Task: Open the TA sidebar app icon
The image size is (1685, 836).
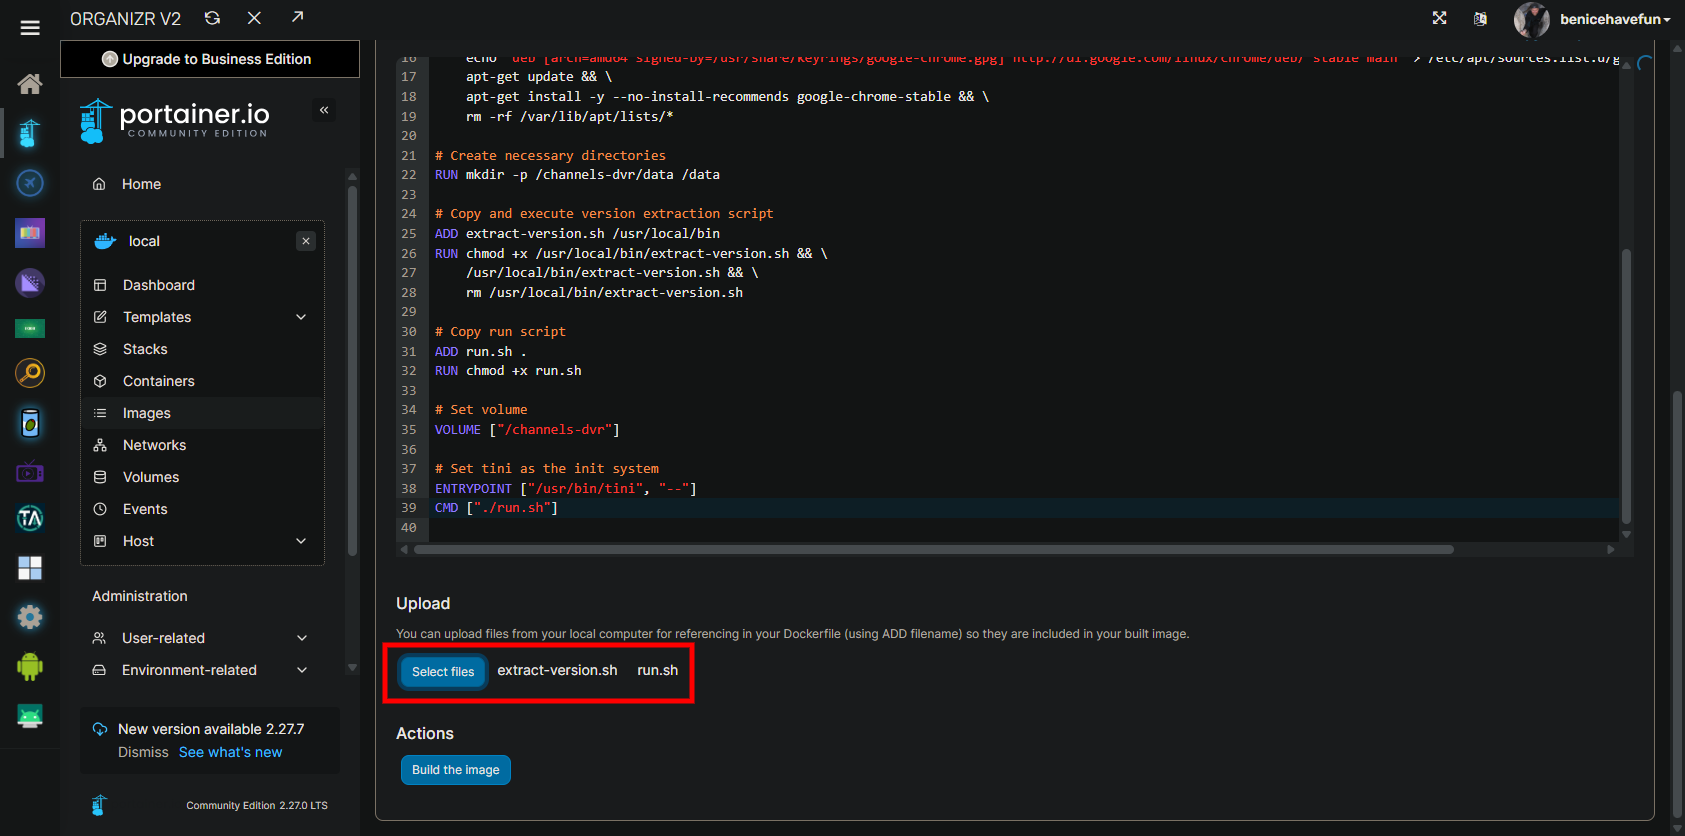Action: click(30, 518)
